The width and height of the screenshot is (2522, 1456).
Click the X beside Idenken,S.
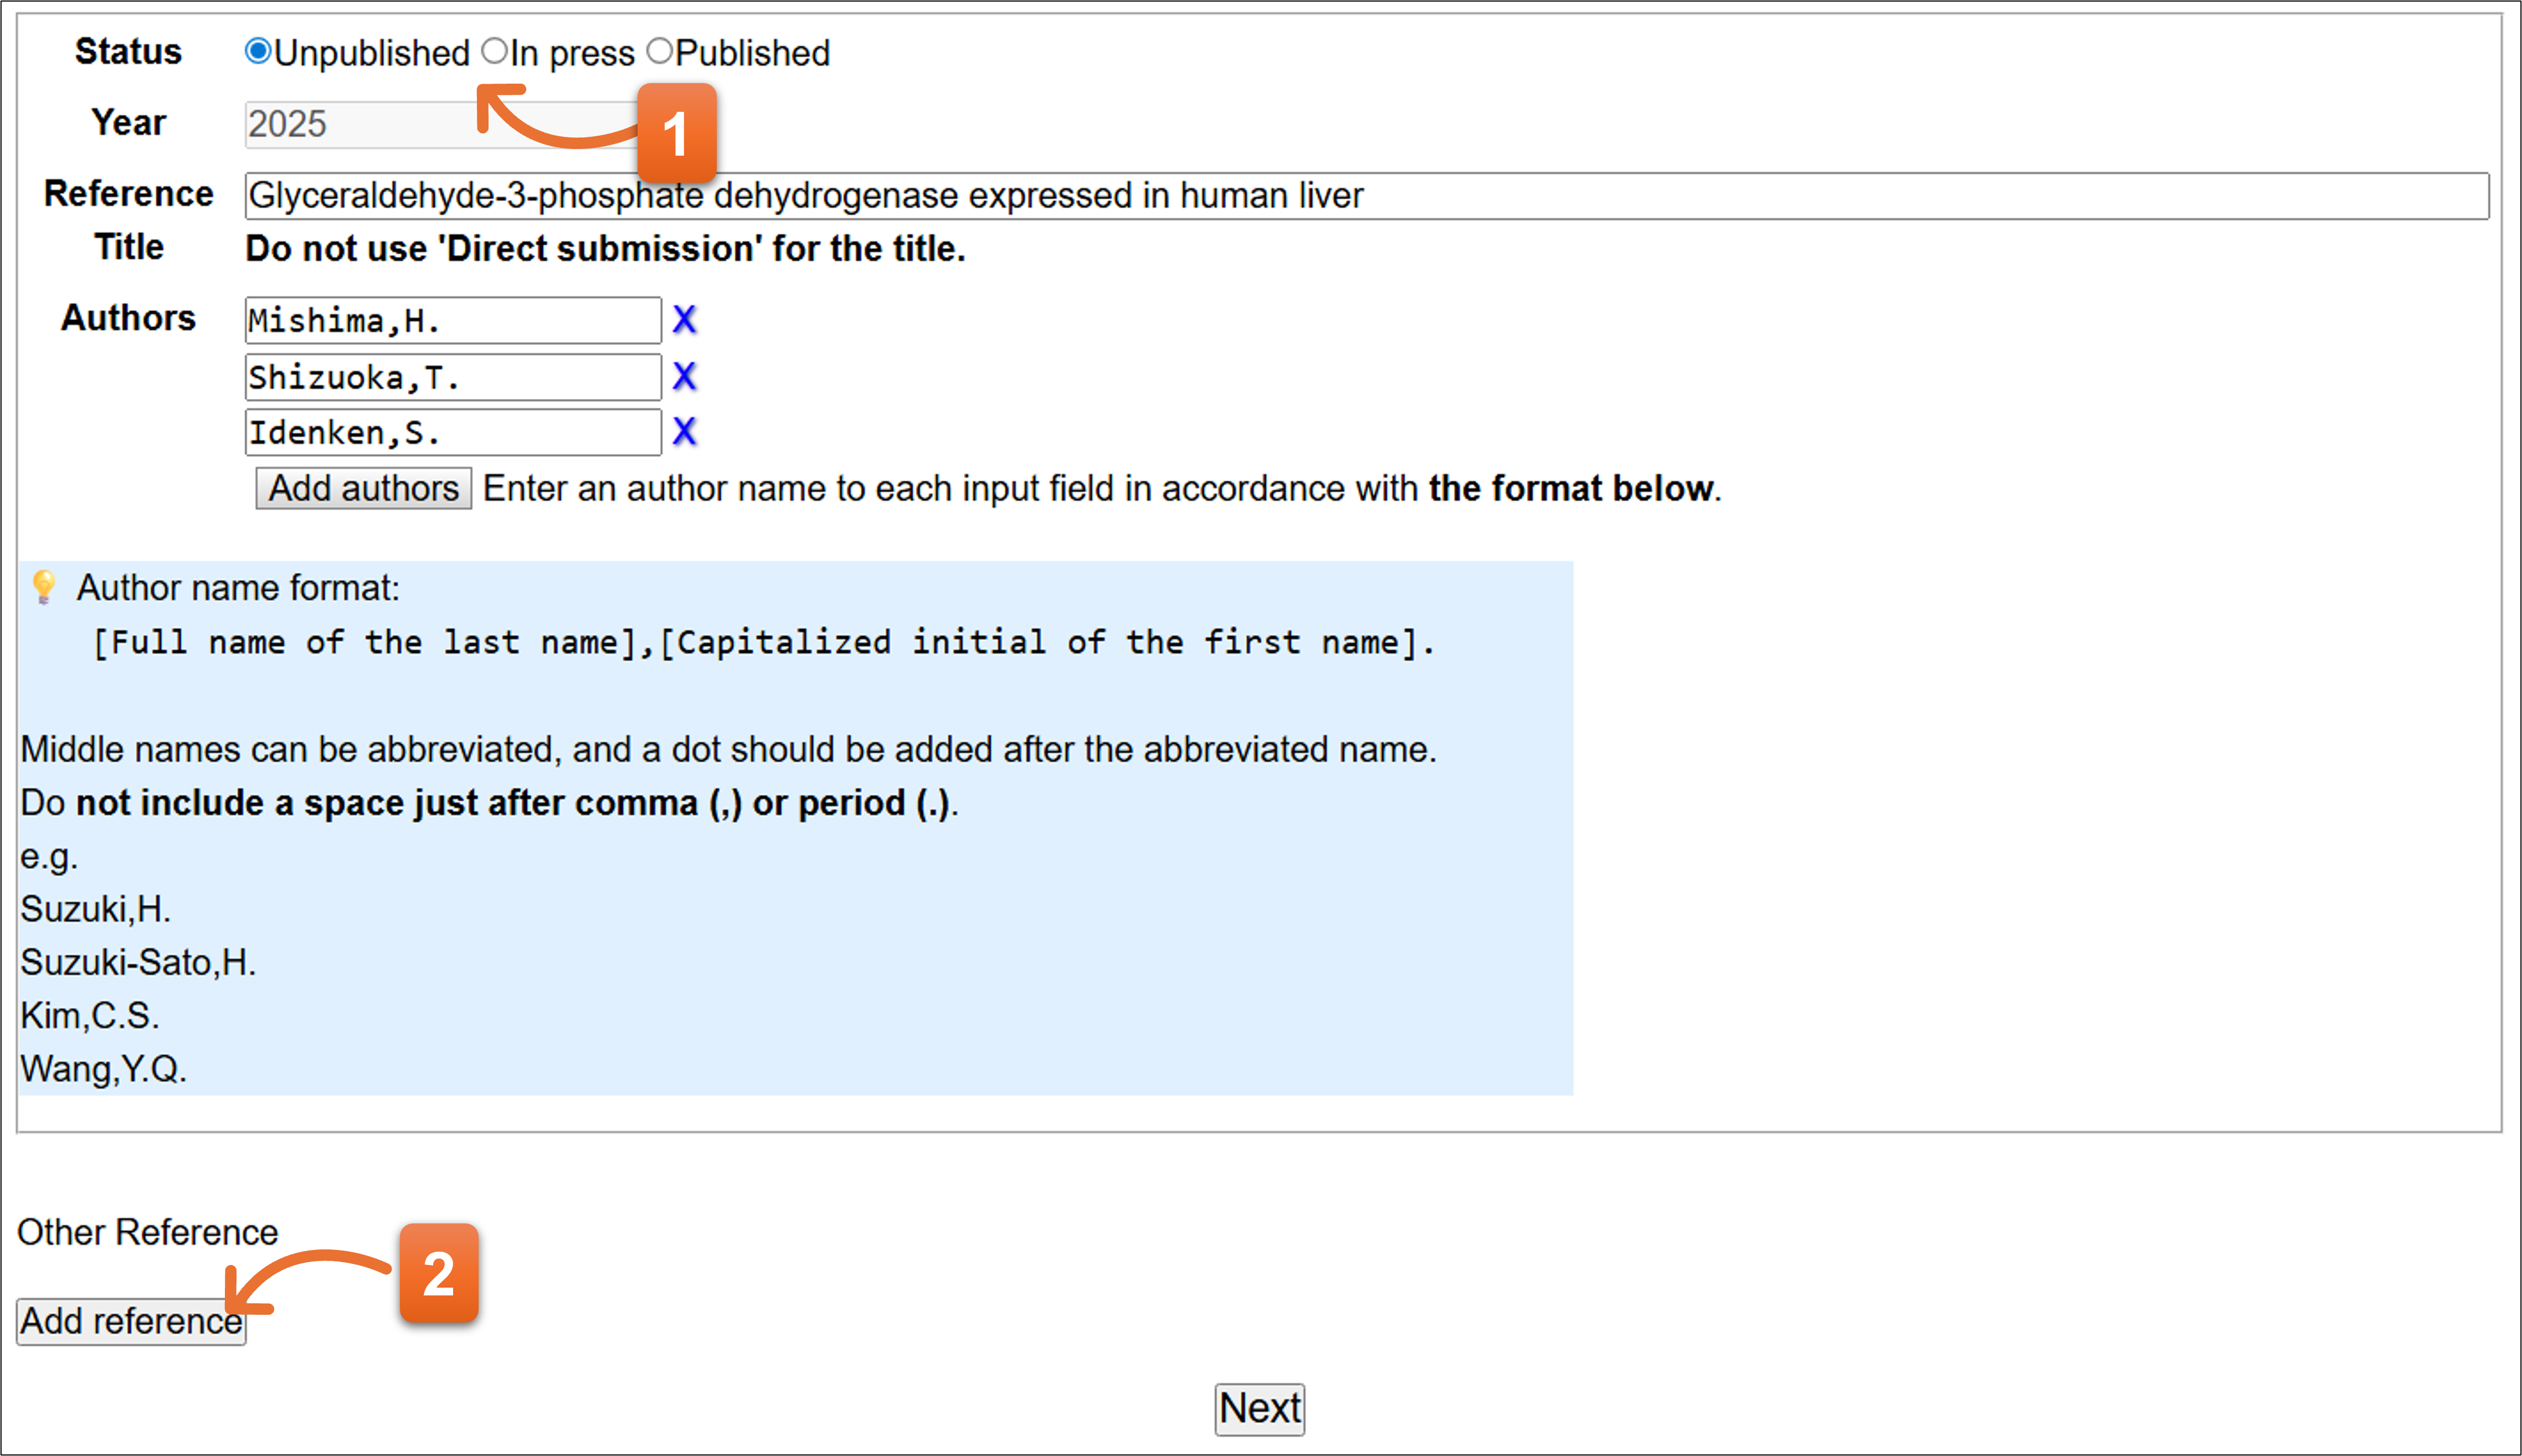pos(684,432)
